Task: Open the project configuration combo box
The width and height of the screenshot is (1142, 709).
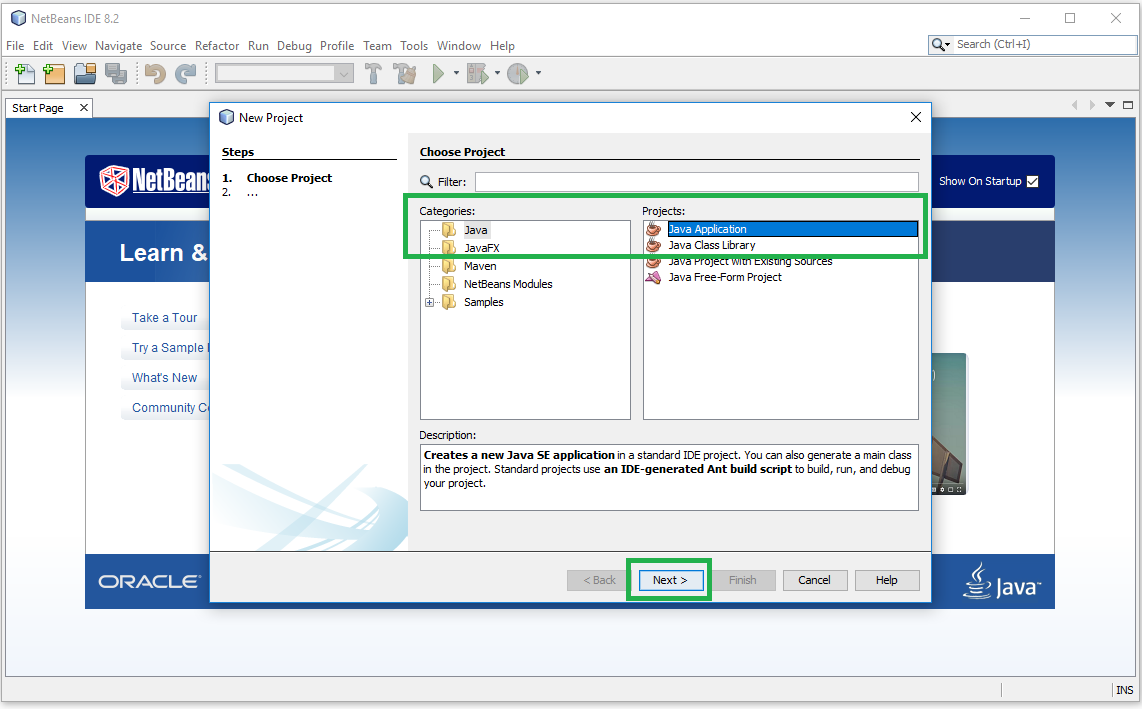Action: coord(285,73)
